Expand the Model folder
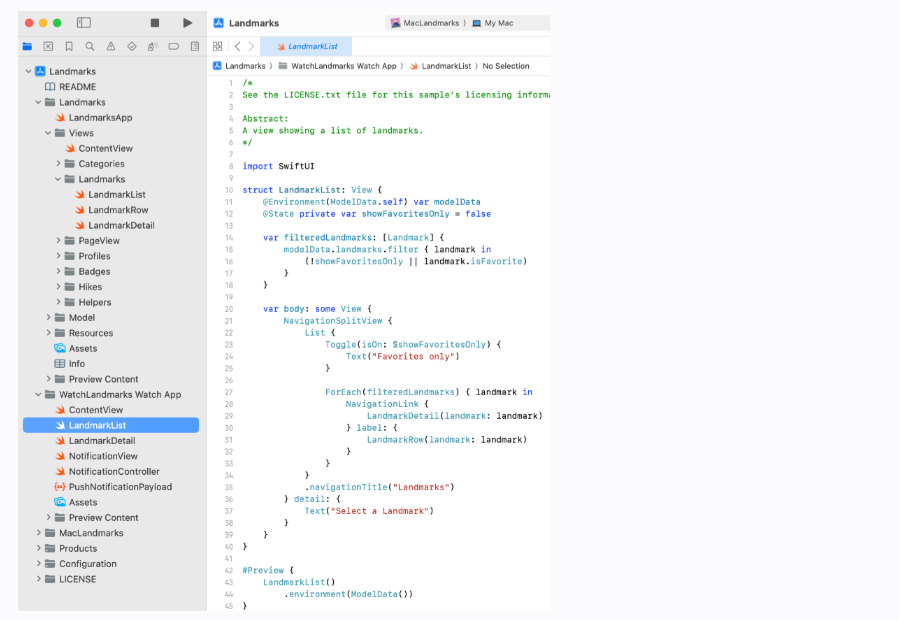Viewport: 899px width, 620px height. coord(48,317)
